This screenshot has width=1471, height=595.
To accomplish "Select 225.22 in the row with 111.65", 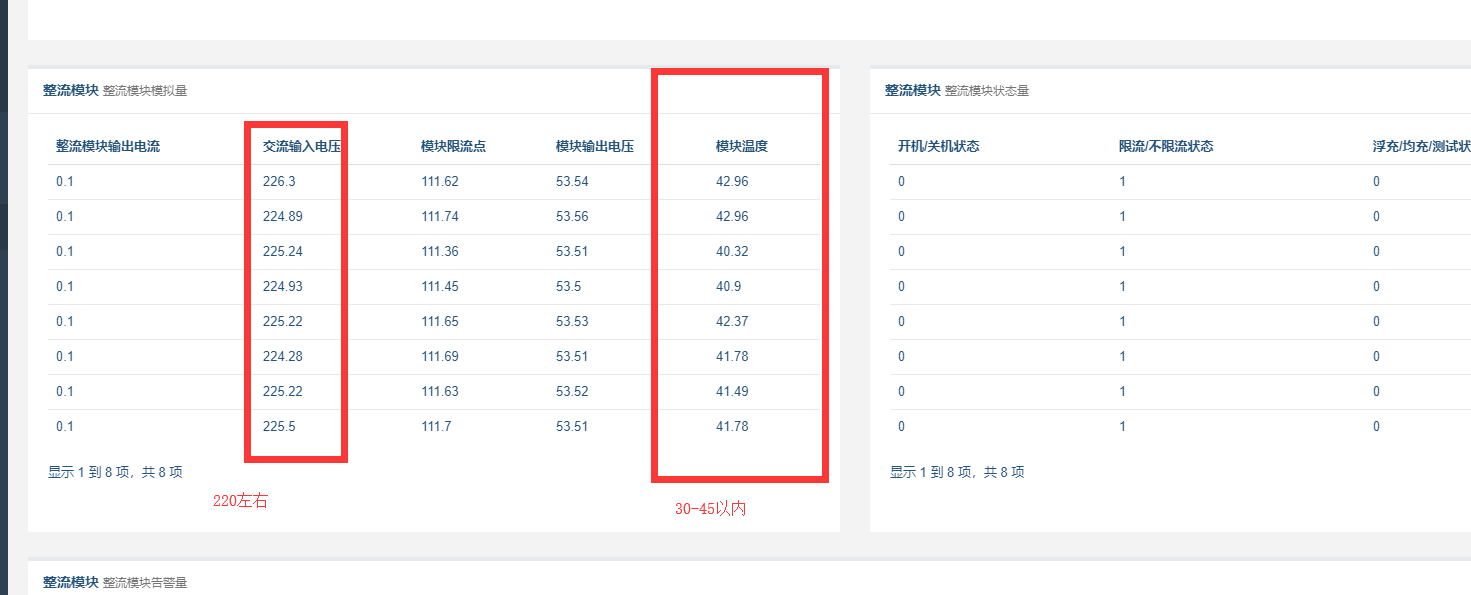I will point(283,321).
